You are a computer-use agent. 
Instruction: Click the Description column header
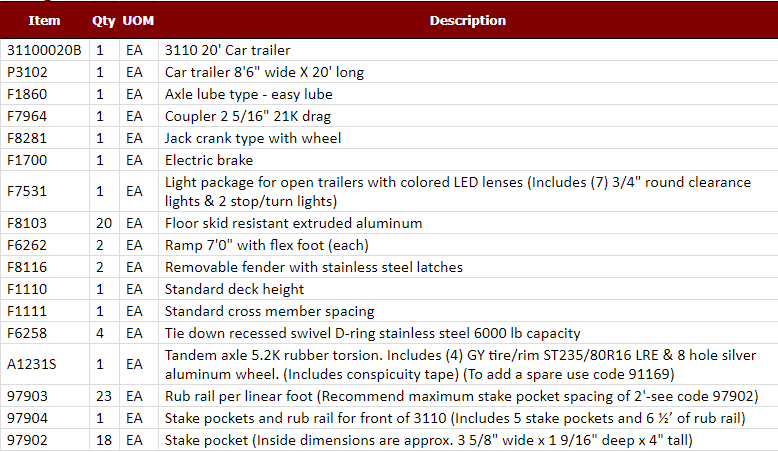coord(467,20)
